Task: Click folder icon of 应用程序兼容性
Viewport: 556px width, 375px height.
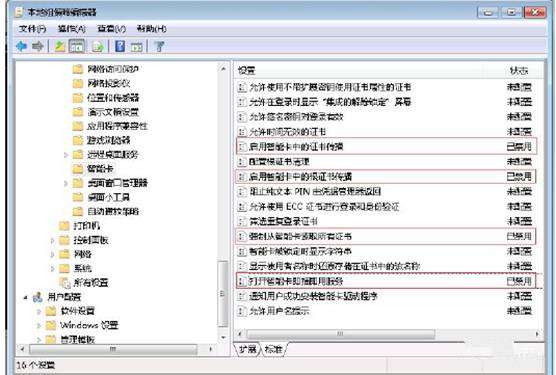Action: coord(78,126)
